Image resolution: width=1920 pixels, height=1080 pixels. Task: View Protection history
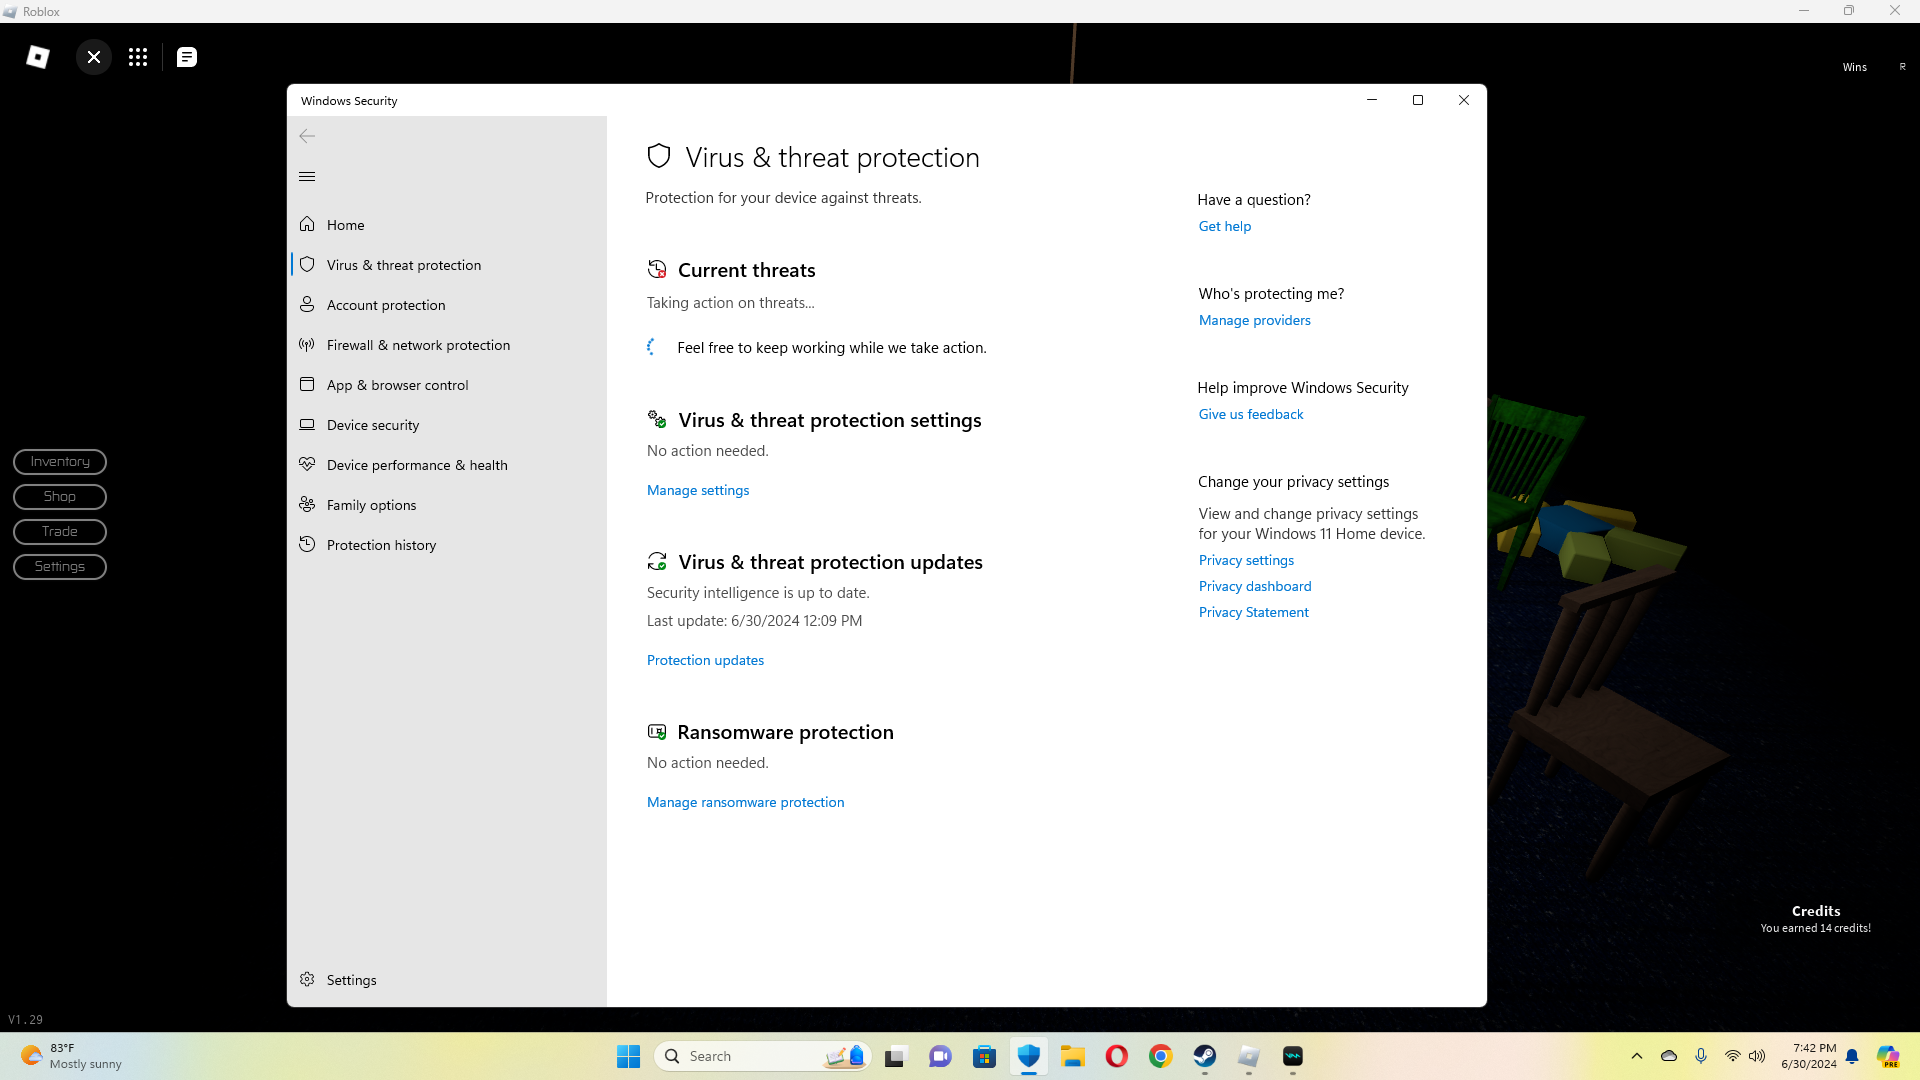click(447, 545)
